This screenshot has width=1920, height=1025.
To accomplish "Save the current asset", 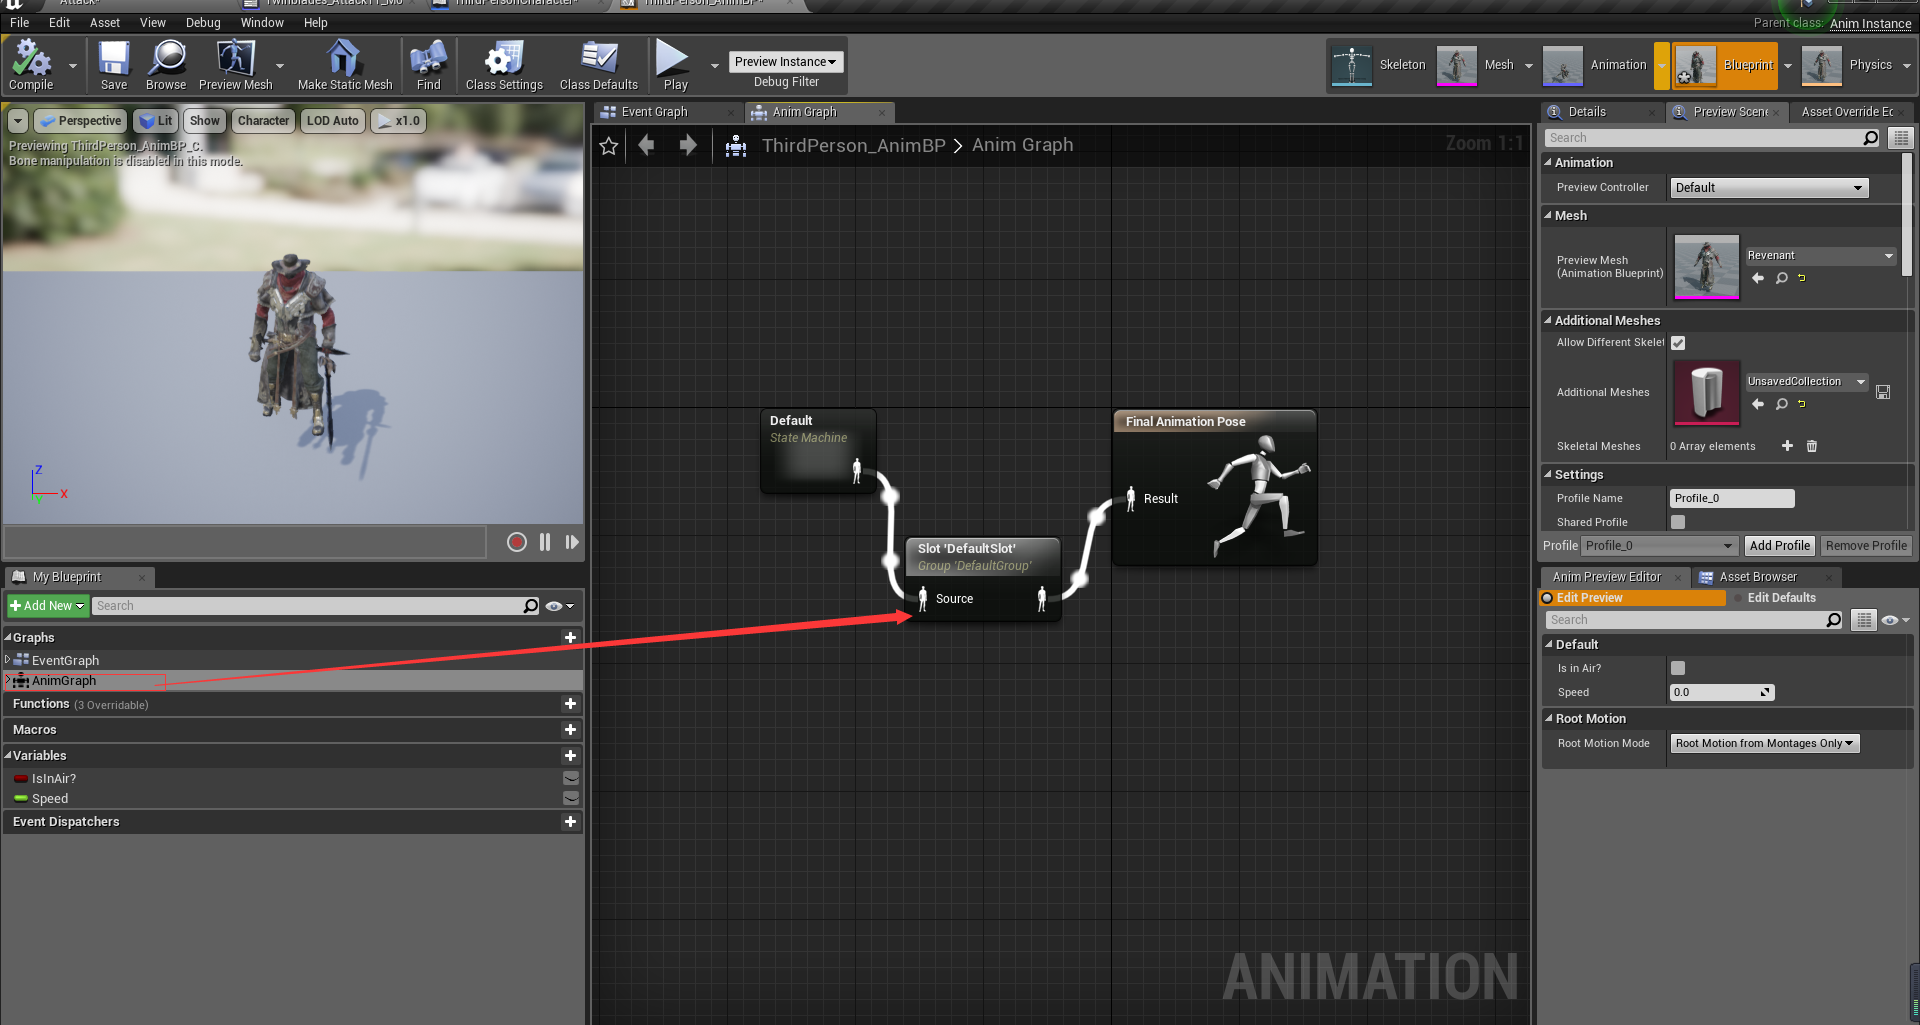I will coord(113,66).
